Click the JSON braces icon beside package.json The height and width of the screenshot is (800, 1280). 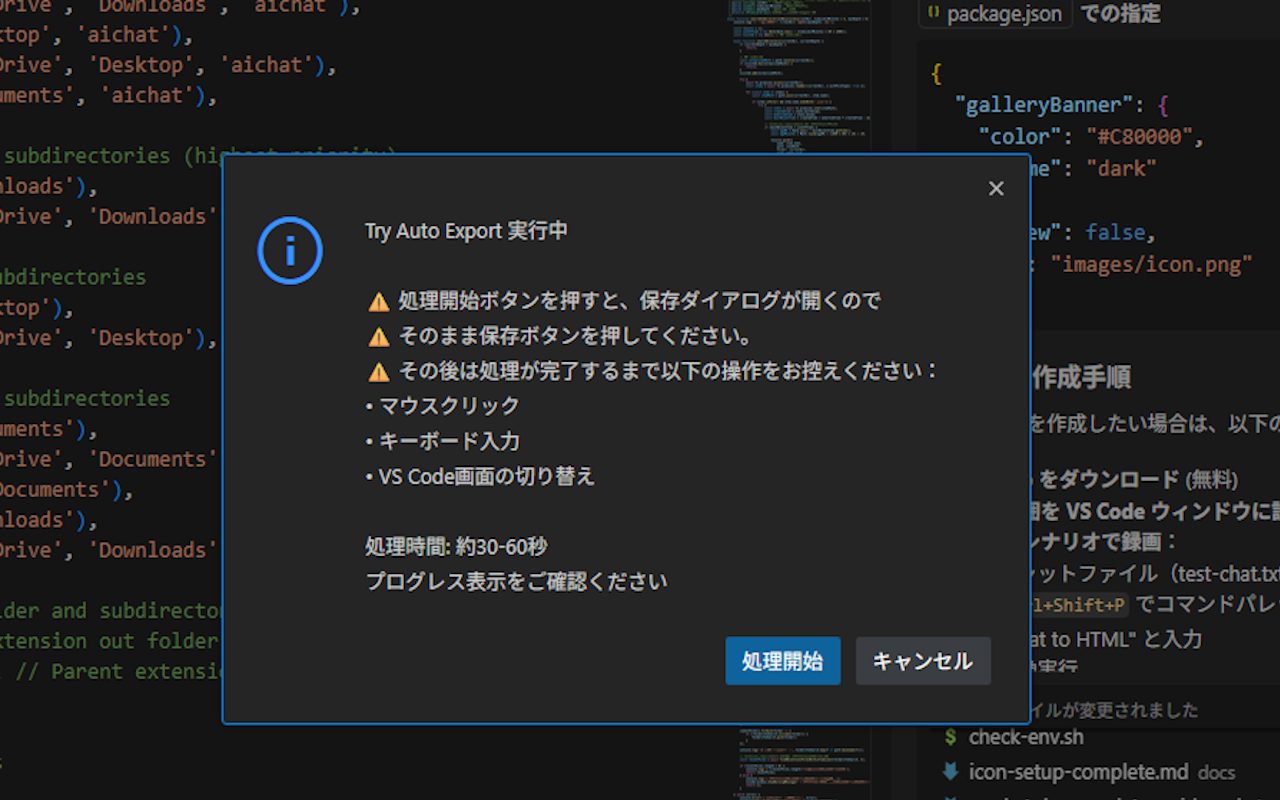click(933, 14)
